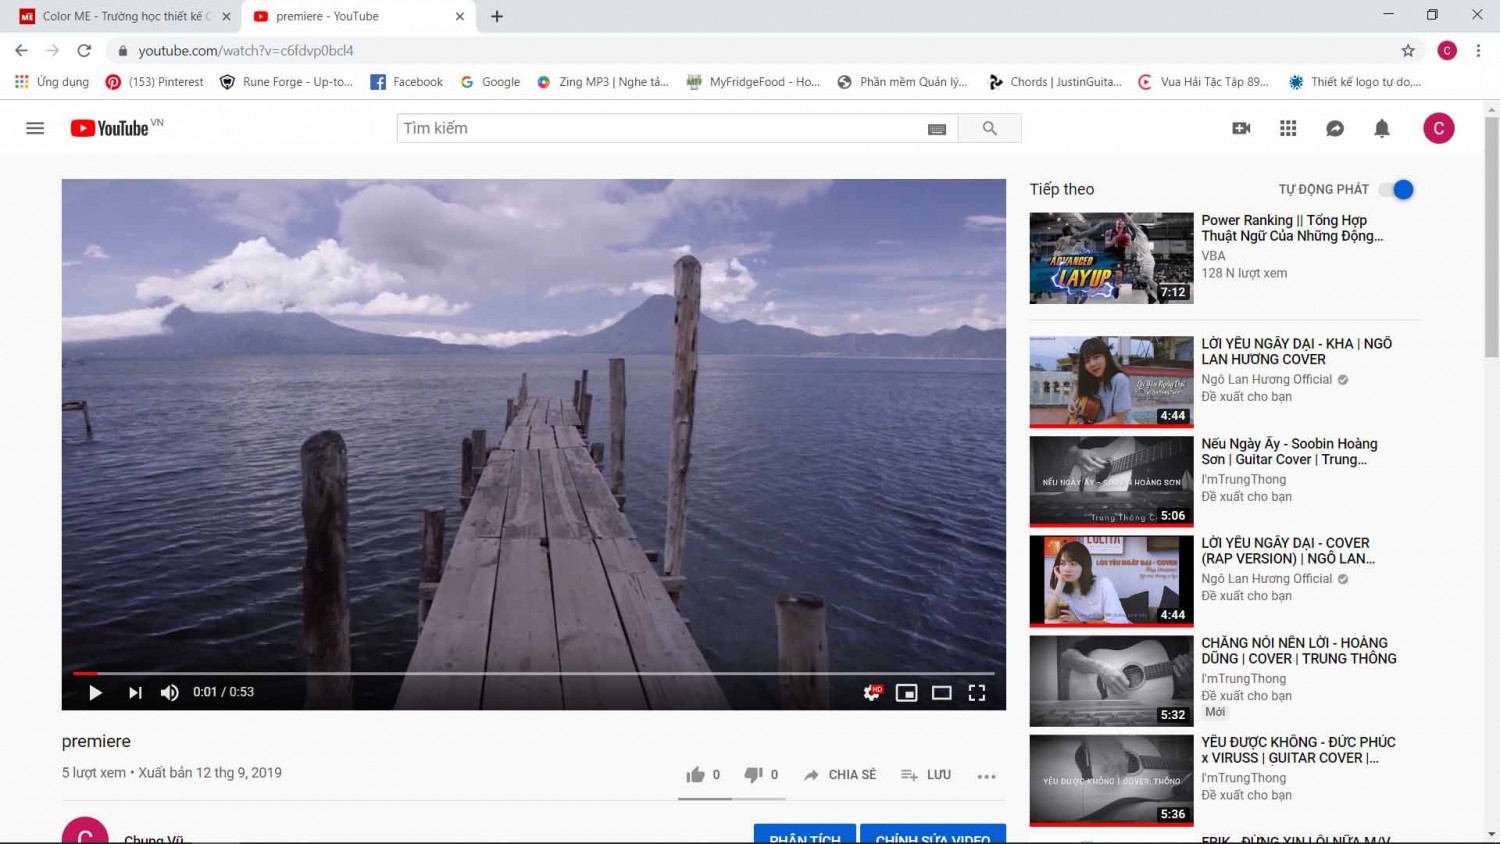The width and height of the screenshot is (1500, 844).
Task: Open Nếu Ngày Ấy Soobin guitar cover
Action: 1289,451
